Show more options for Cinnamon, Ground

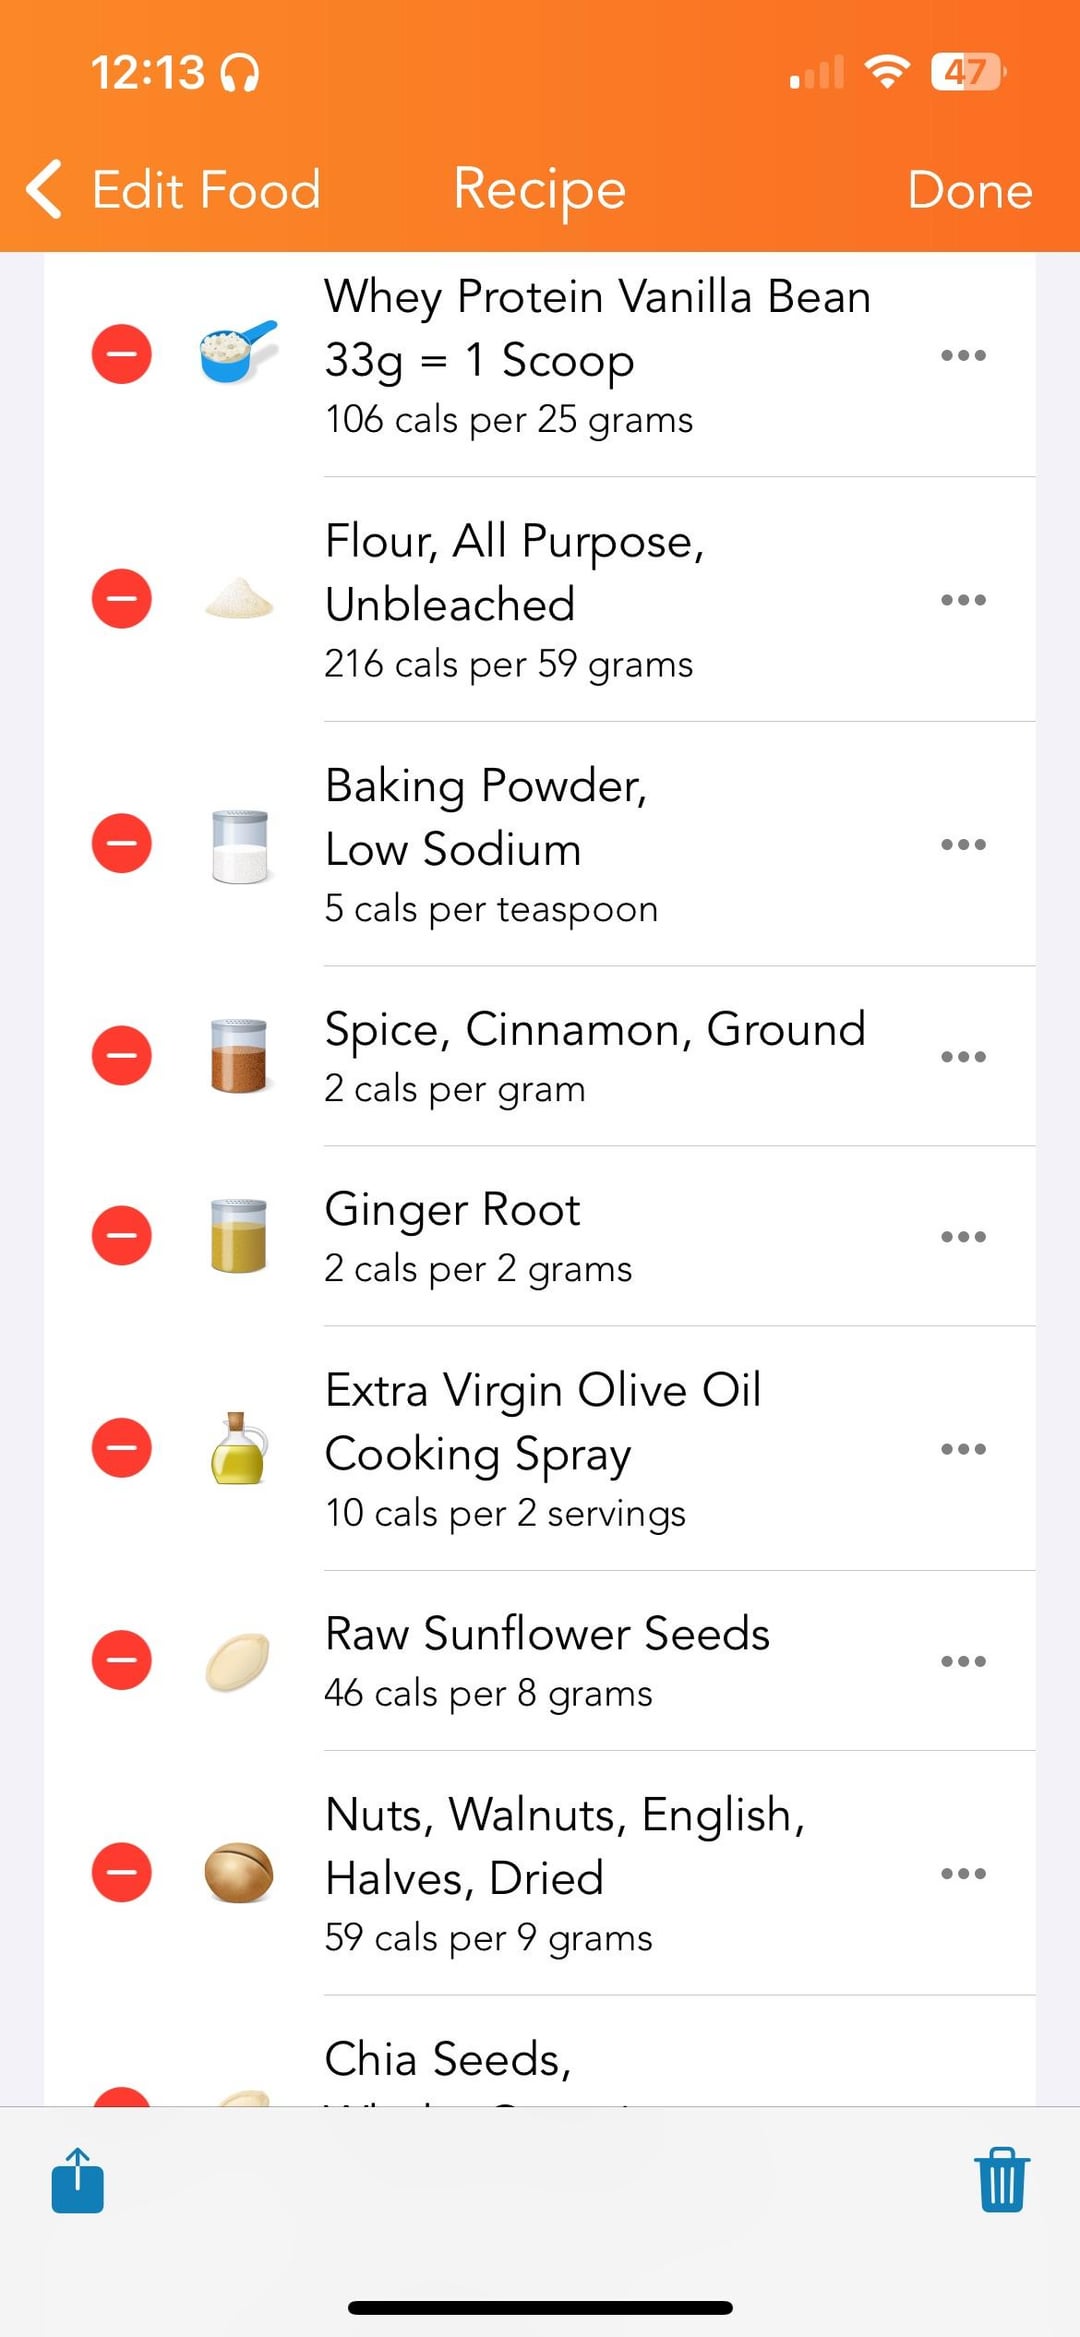[963, 1056]
